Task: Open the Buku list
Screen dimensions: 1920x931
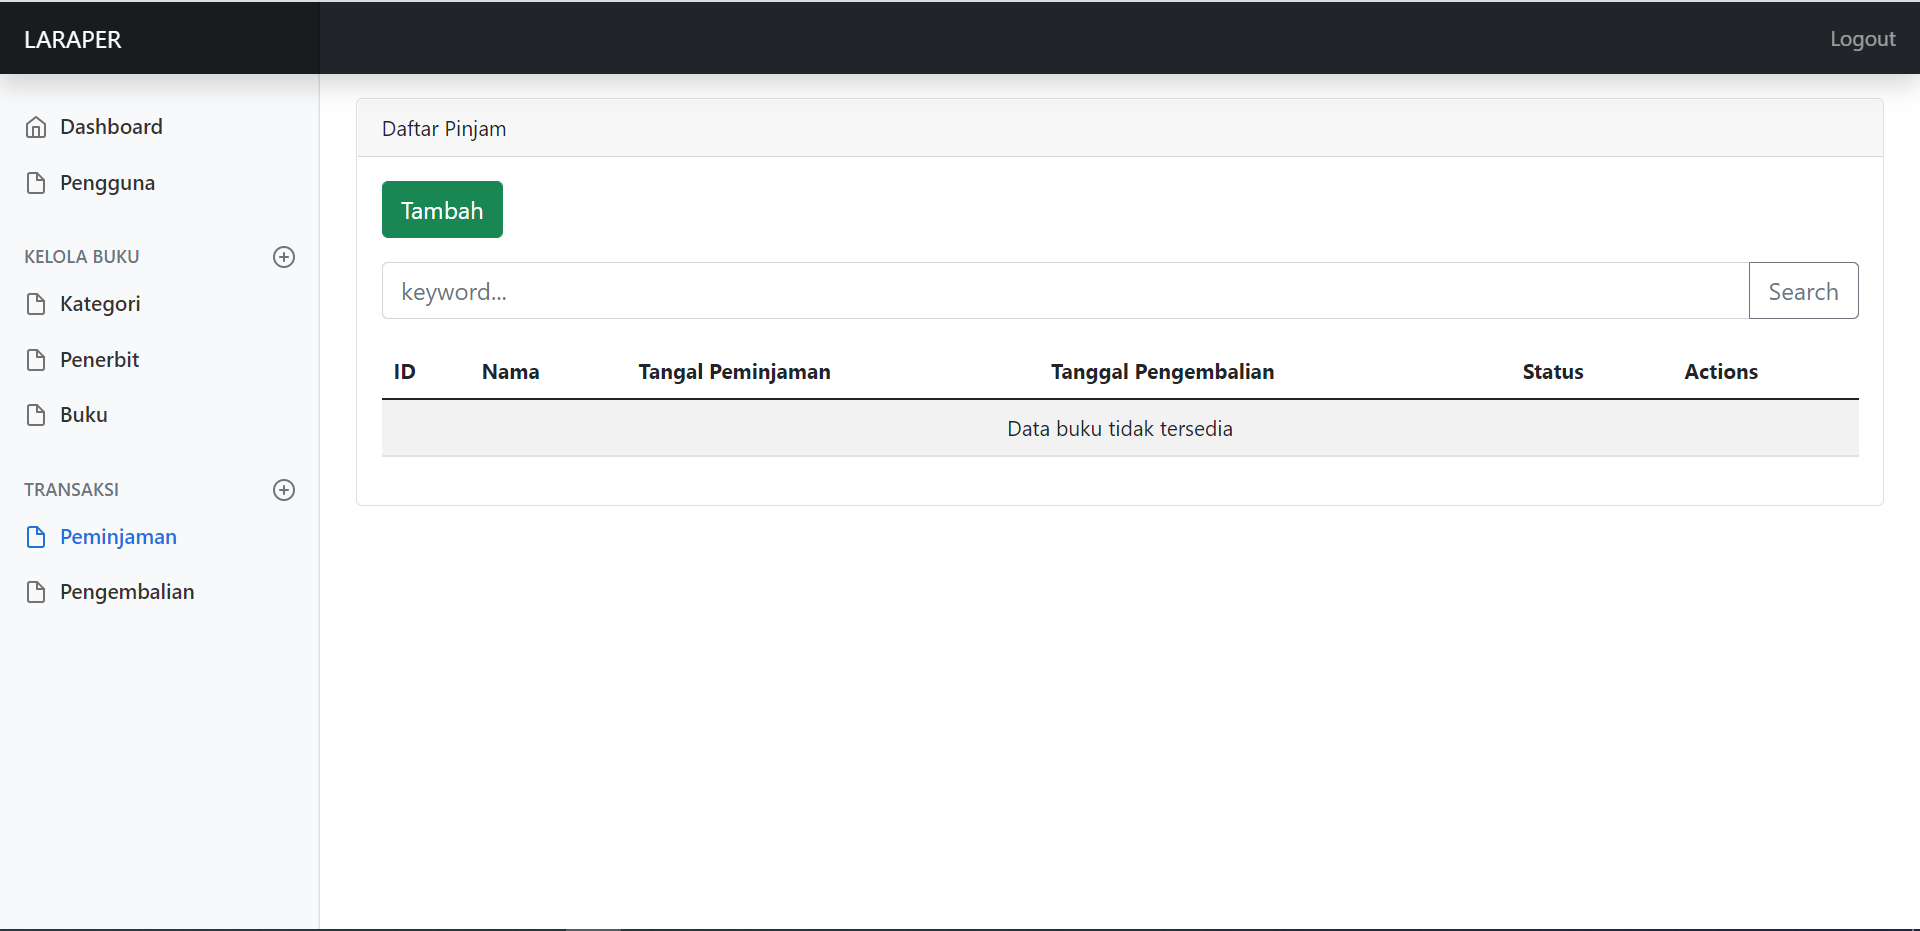Action: coord(84,414)
